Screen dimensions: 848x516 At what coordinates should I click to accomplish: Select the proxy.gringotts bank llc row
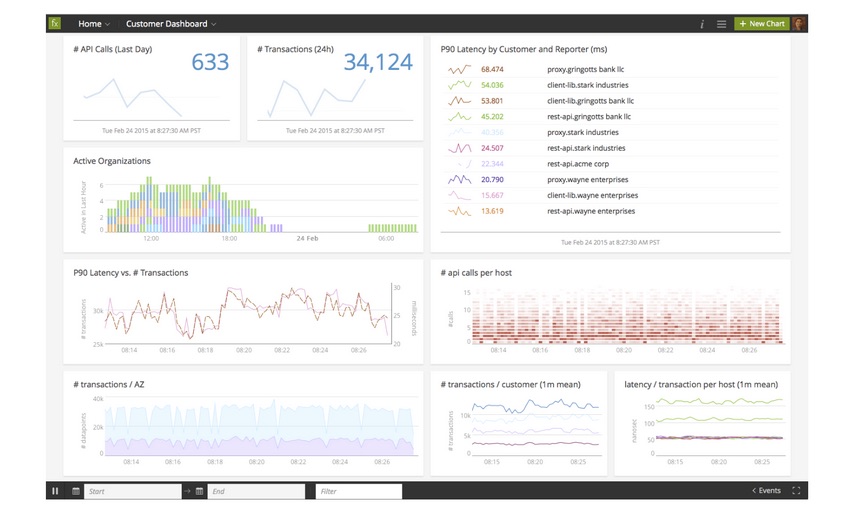pyautogui.click(x=610, y=69)
